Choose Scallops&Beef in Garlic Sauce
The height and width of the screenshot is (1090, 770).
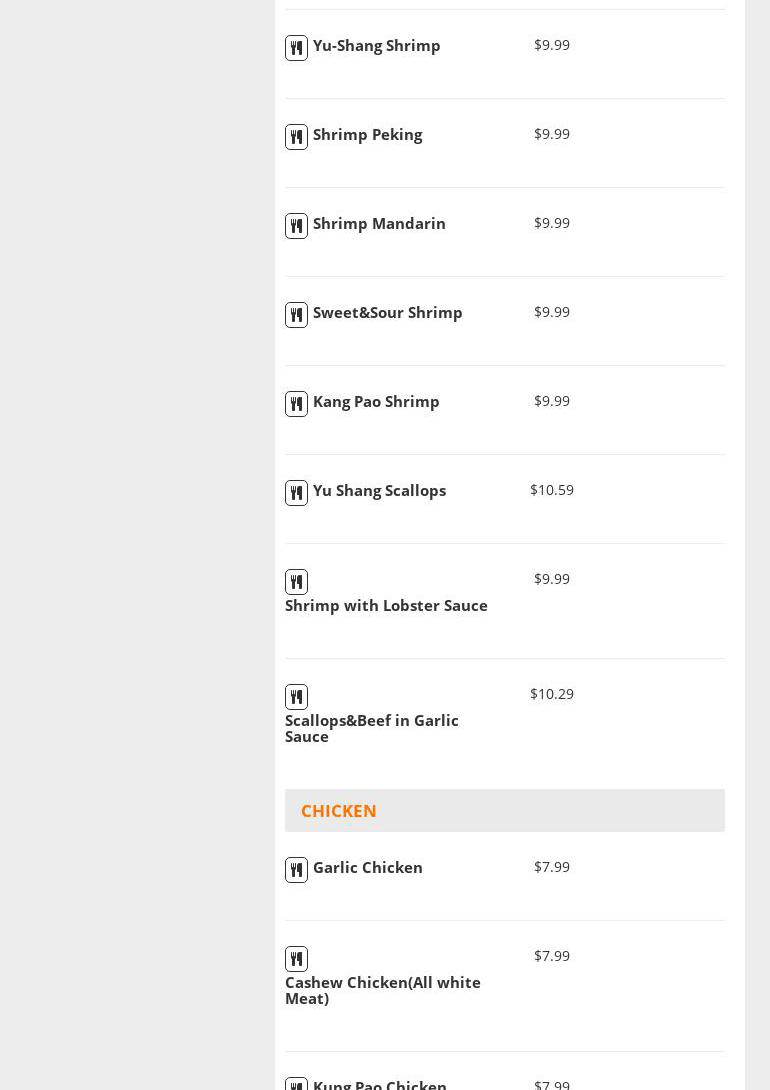click(x=372, y=728)
